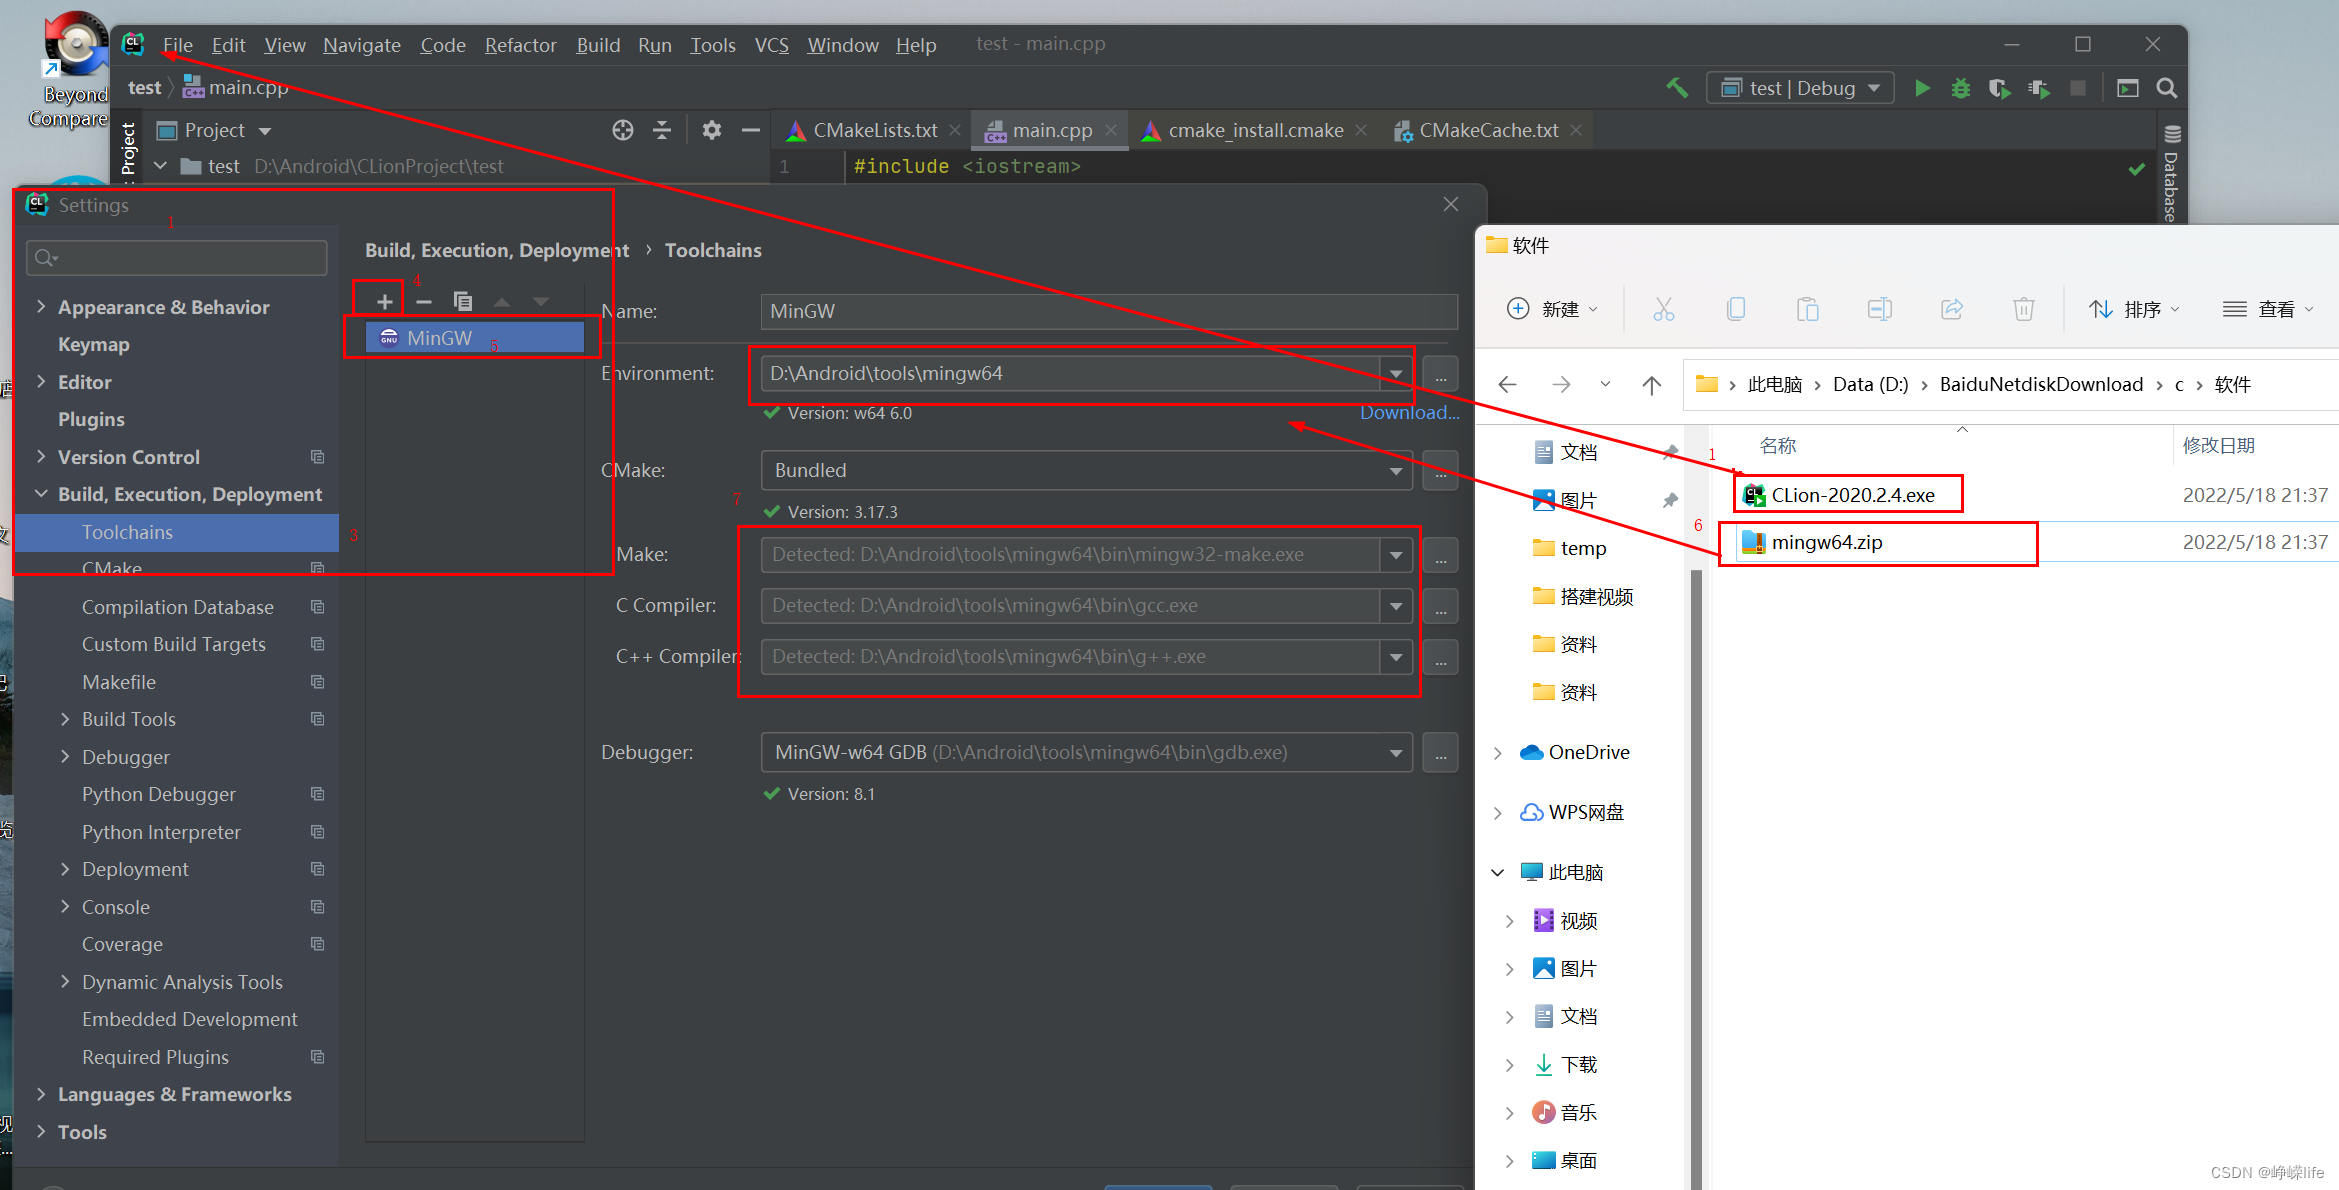The height and width of the screenshot is (1190, 2339).
Task: Expand Appearance & Behavior settings node
Action: click(41, 307)
